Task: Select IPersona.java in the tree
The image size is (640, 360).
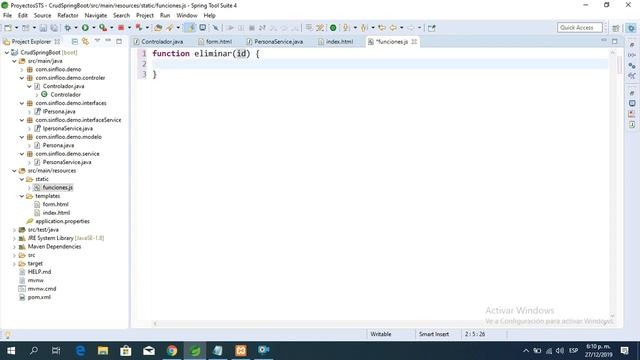Action: coord(59,111)
